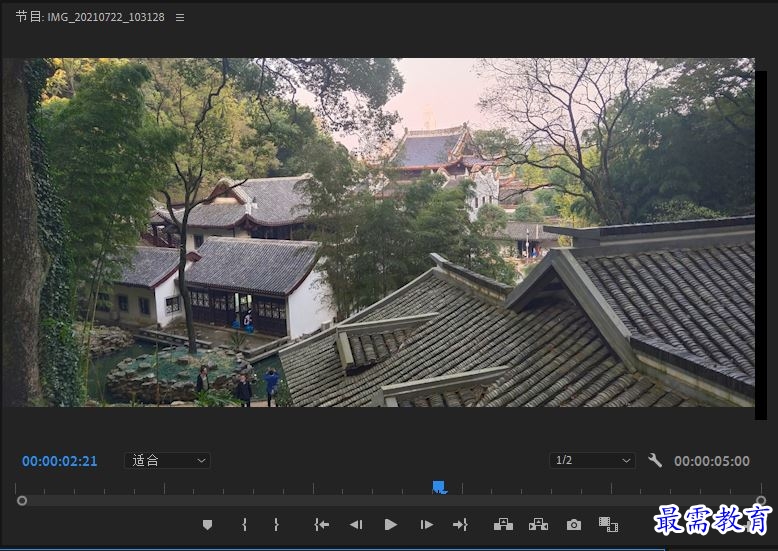Image resolution: width=778 pixels, height=551 pixels.
Task: Click the gray zoom scroll bar
Action: [391, 500]
